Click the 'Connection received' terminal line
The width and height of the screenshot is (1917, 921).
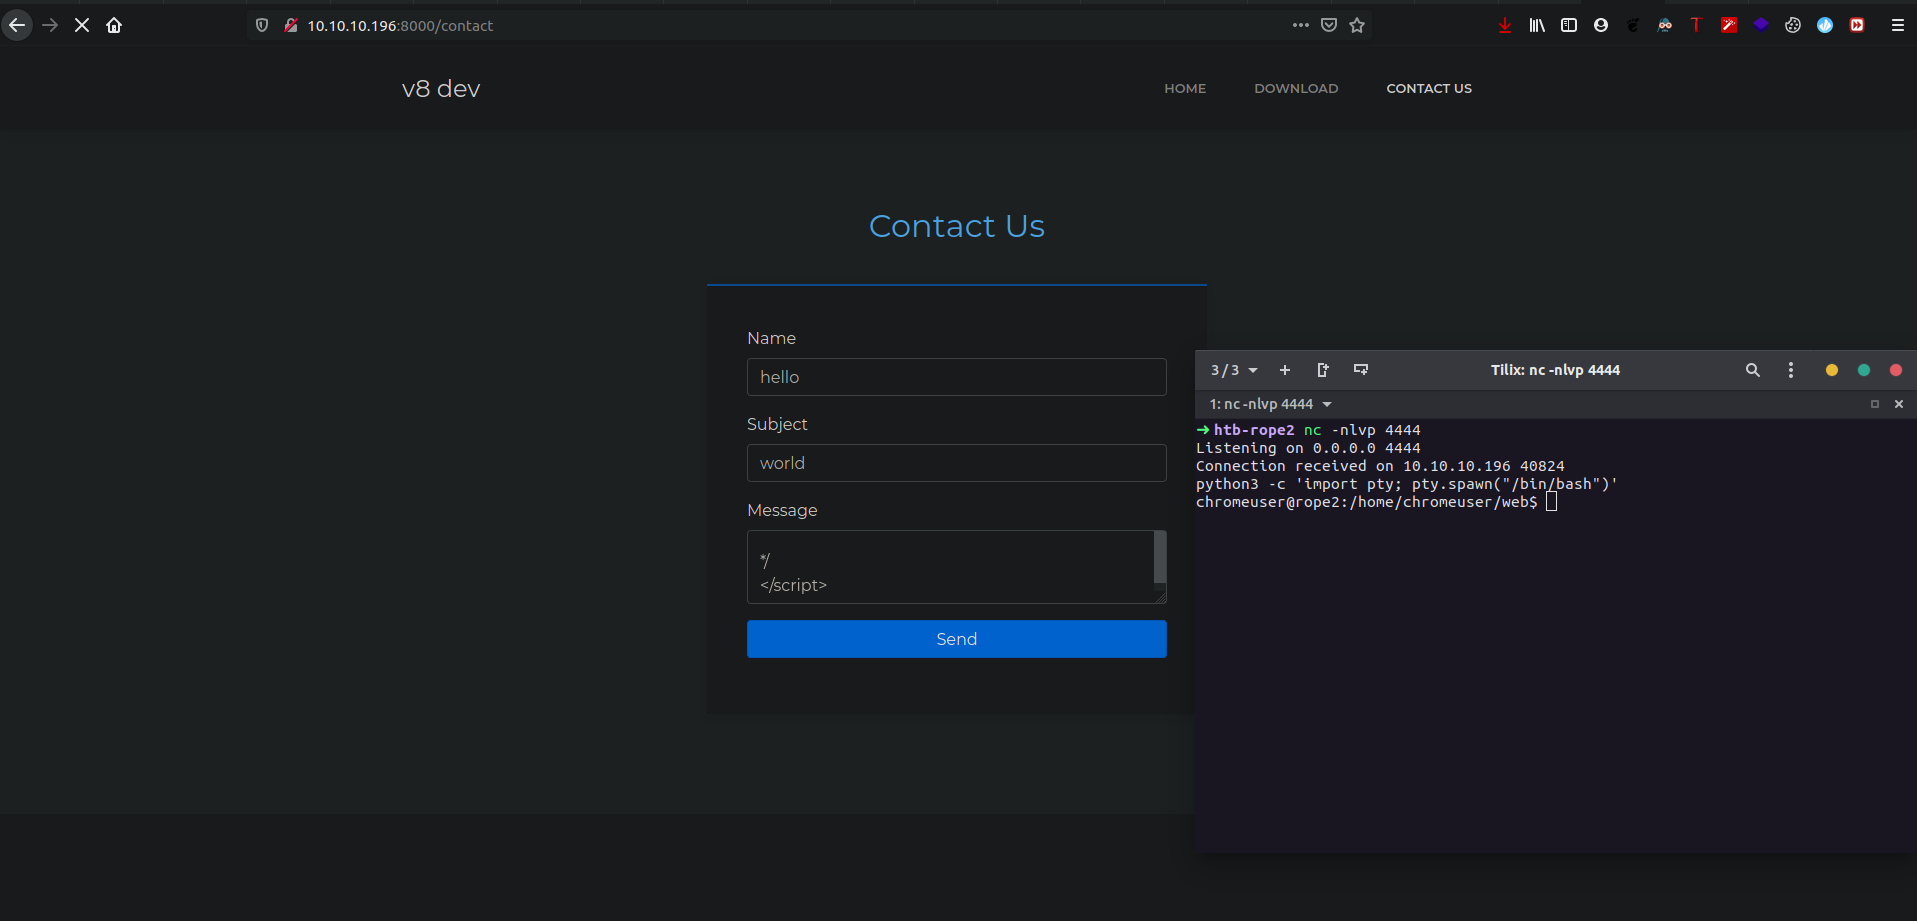tap(1380, 466)
